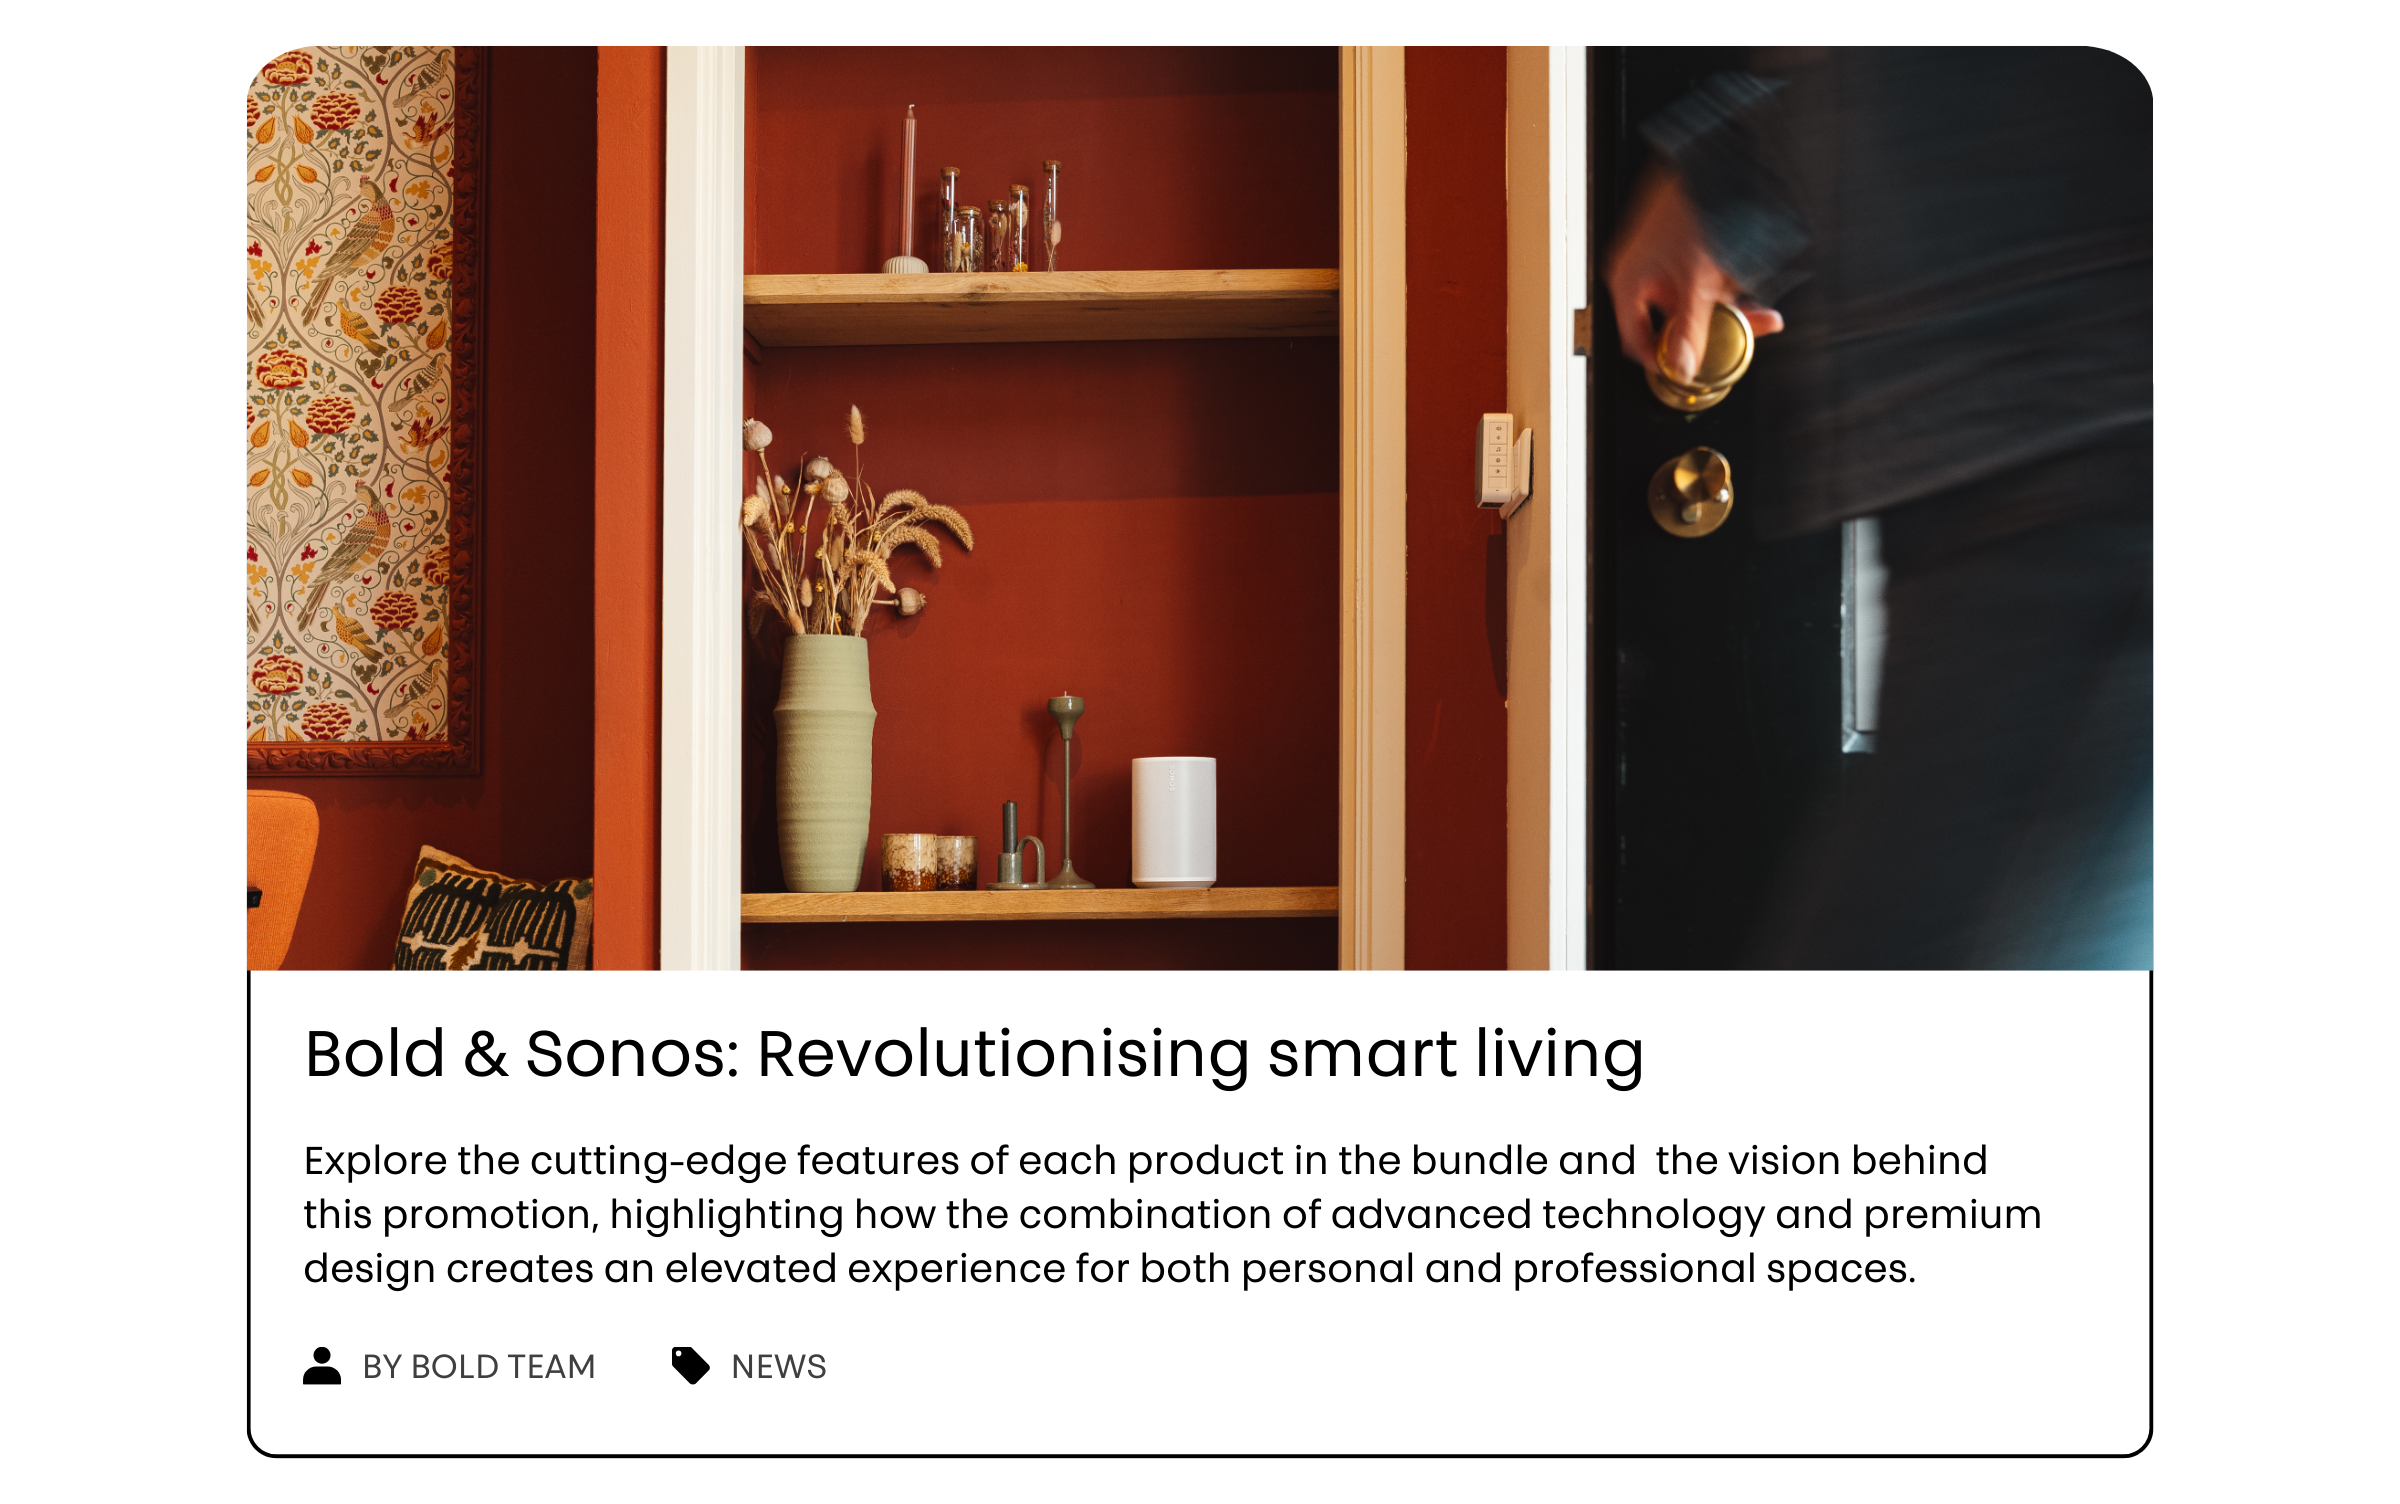Click the tall candlestick holder on the lower shelf
The image size is (2400, 1504).
coord(1066,790)
